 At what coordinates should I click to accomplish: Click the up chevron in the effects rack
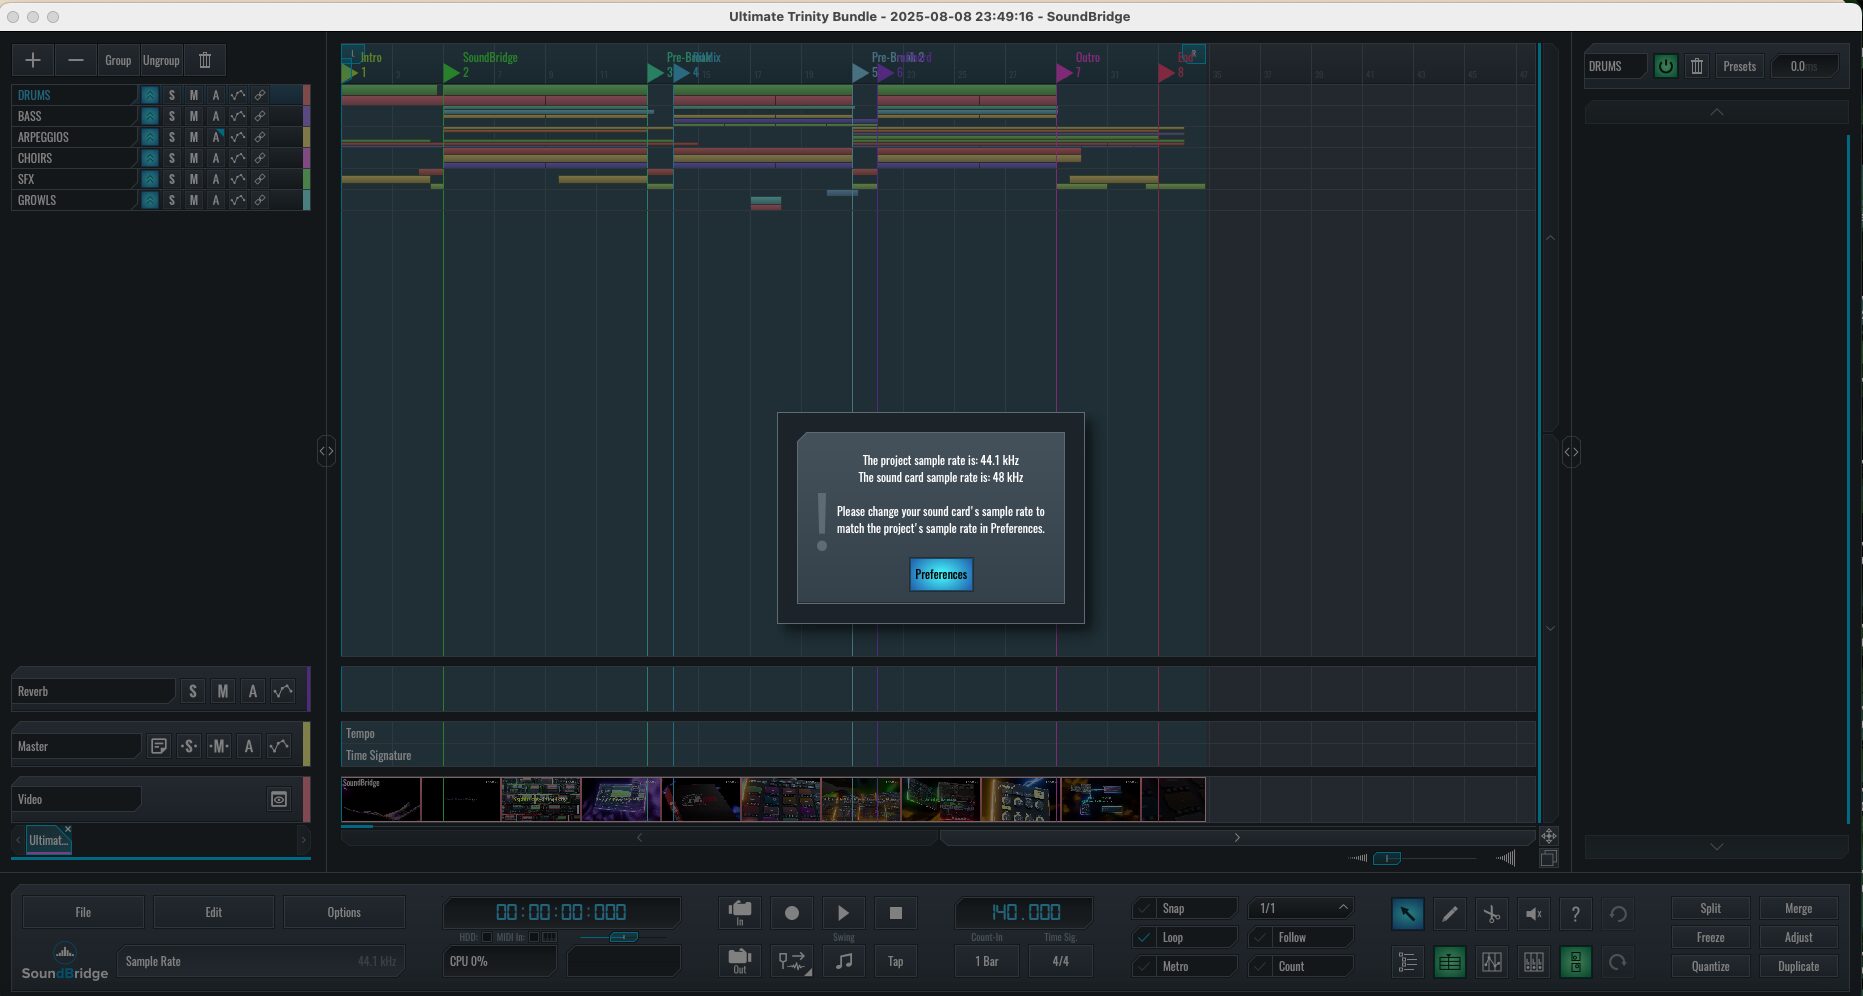point(1717,112)
